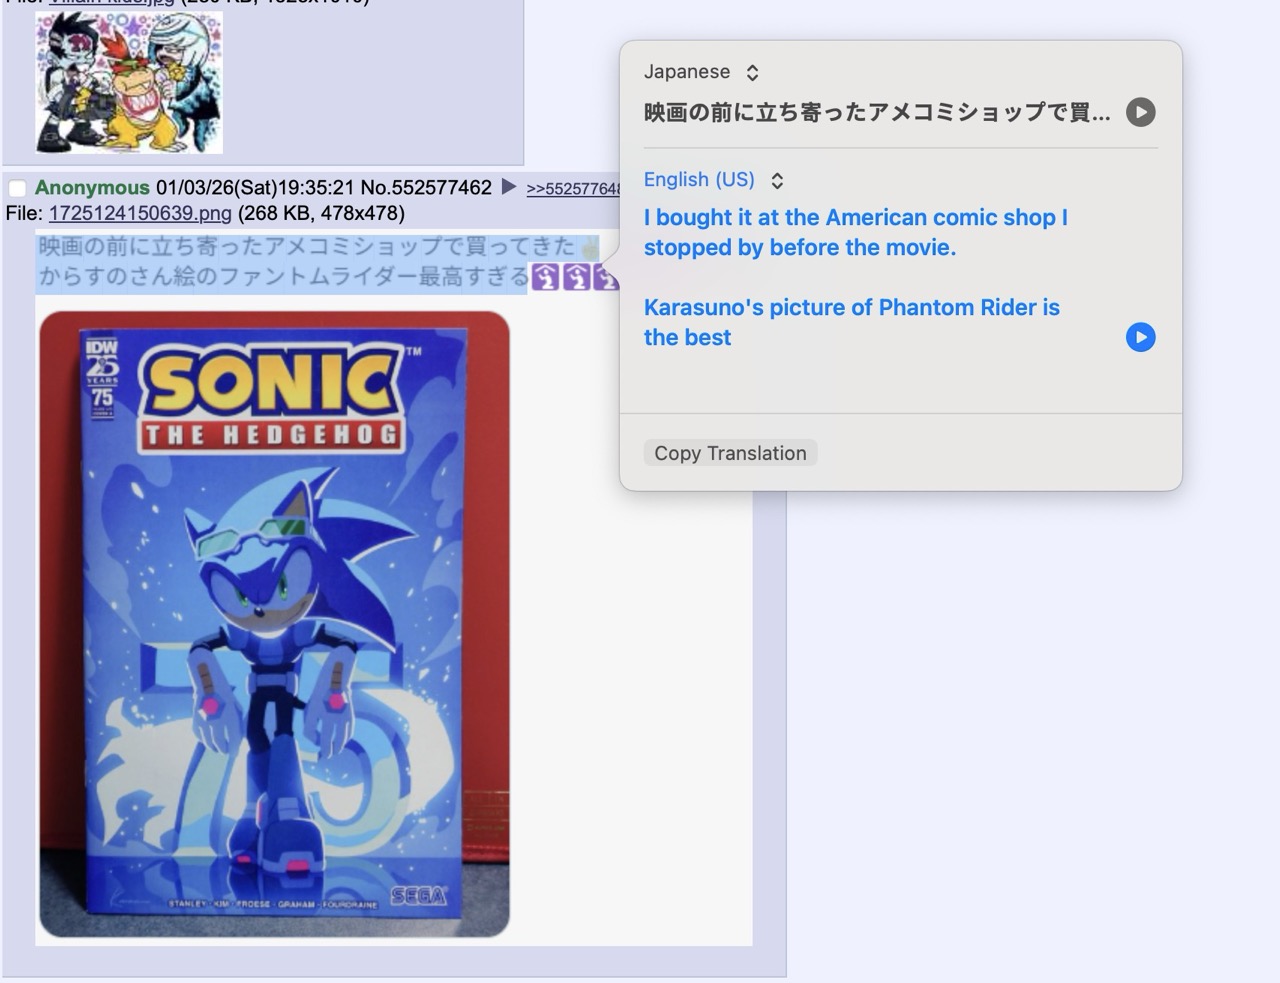This screenshot has height=983, width=1280.
Task: Click the green Anonymous poster name
Action: [x=92, y=187]
